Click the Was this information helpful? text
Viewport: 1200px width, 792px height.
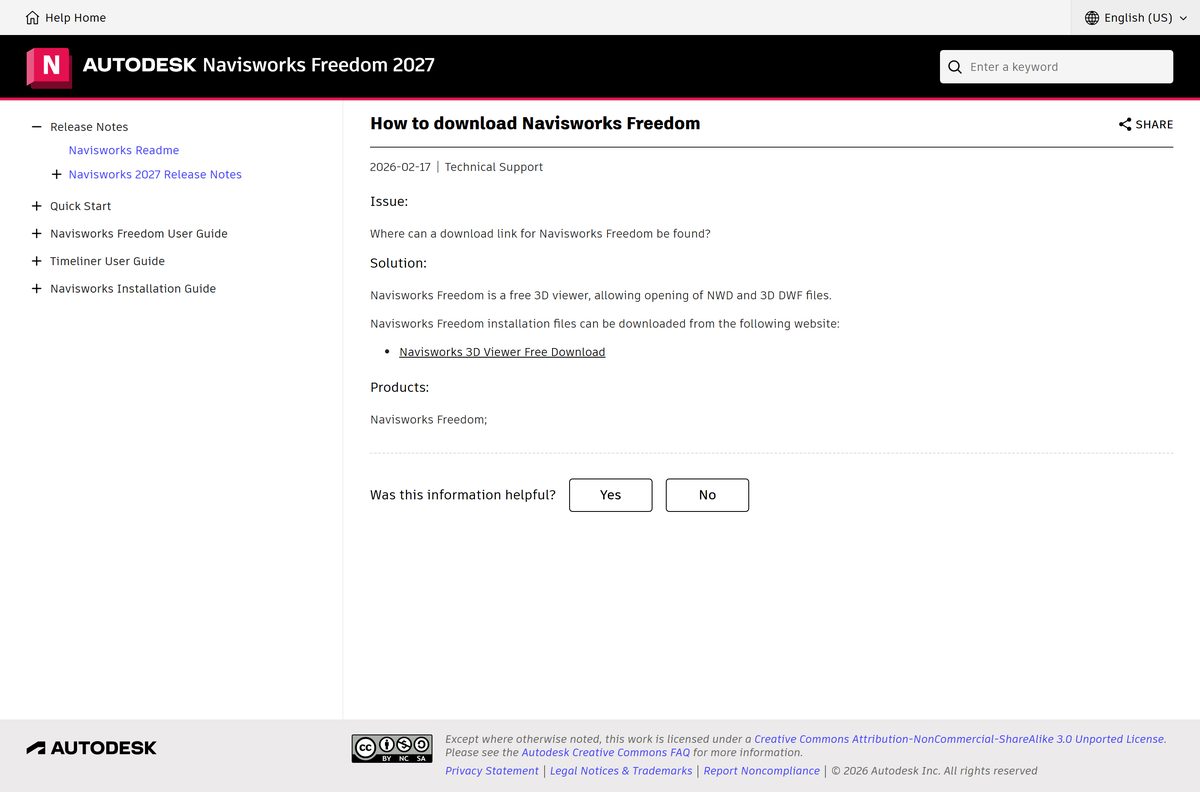pyautogui.click(x=463, y=495)
